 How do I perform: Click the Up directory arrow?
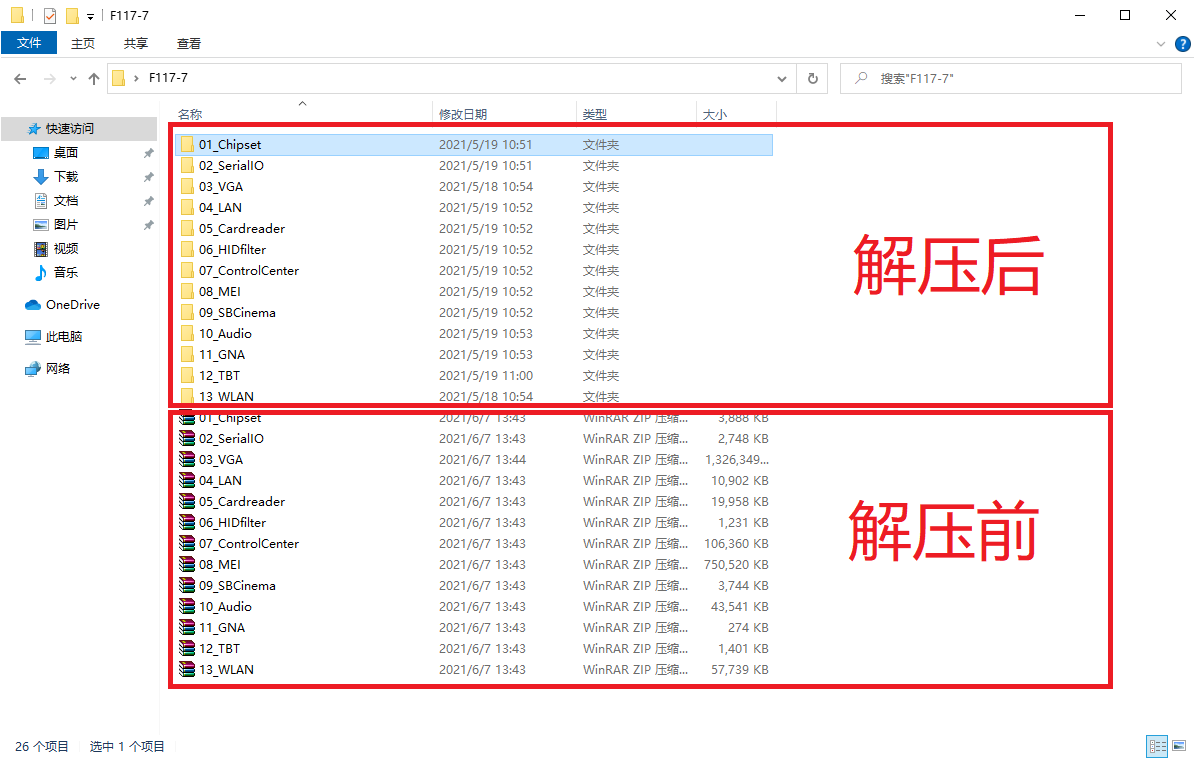point(94,78)
